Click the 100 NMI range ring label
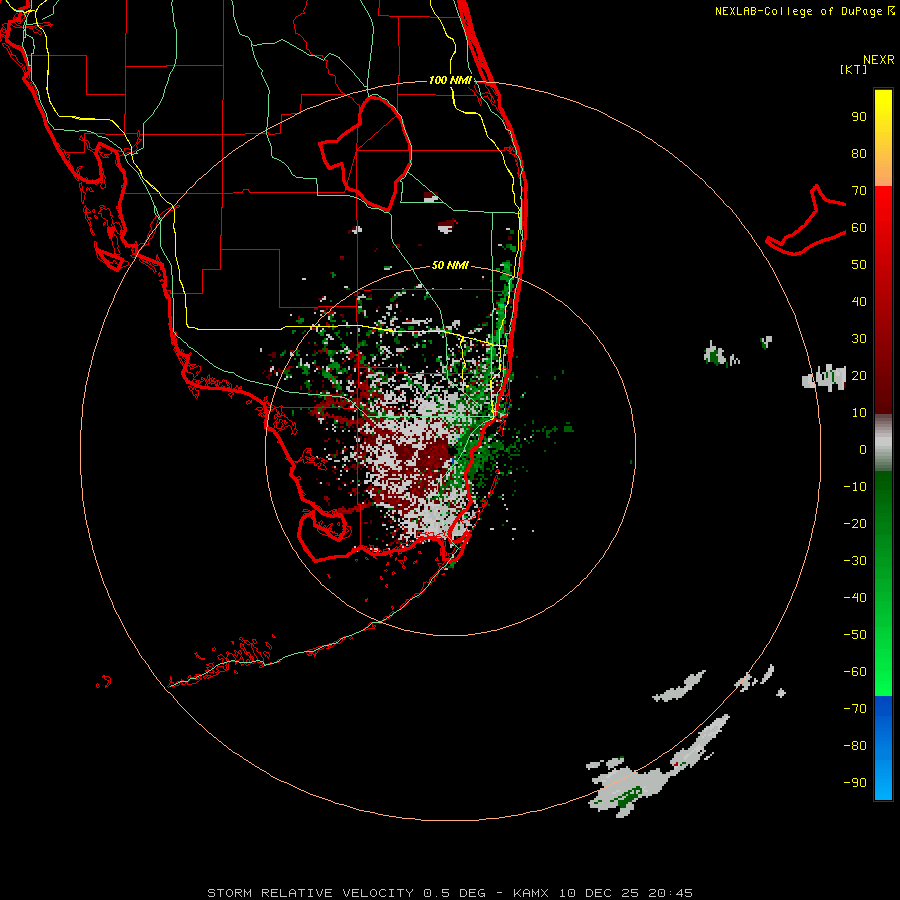Screen dimensions: 900x900 tap(450, 80)
